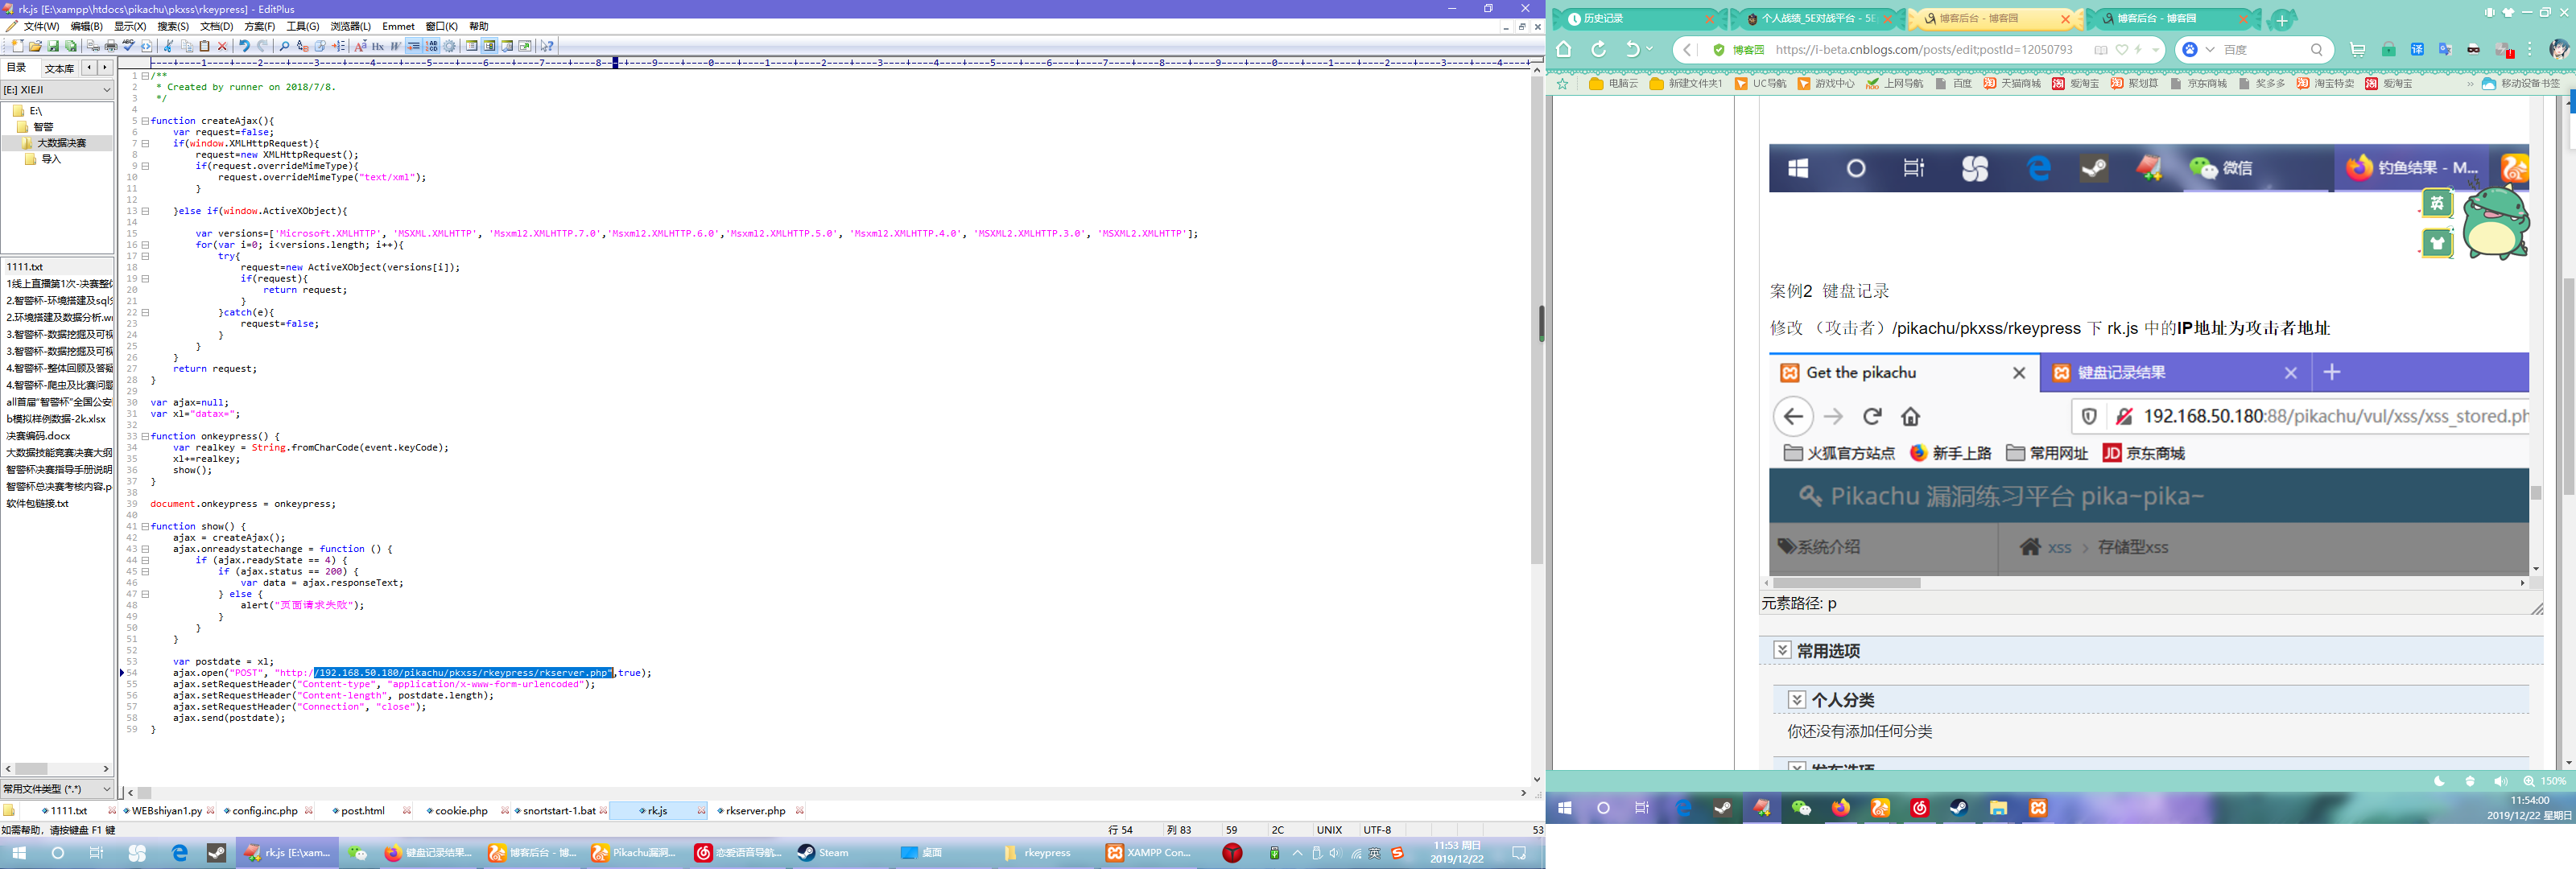2576x869 pixels.
Task: Toggle the line number display button
Action: point(432,46)
